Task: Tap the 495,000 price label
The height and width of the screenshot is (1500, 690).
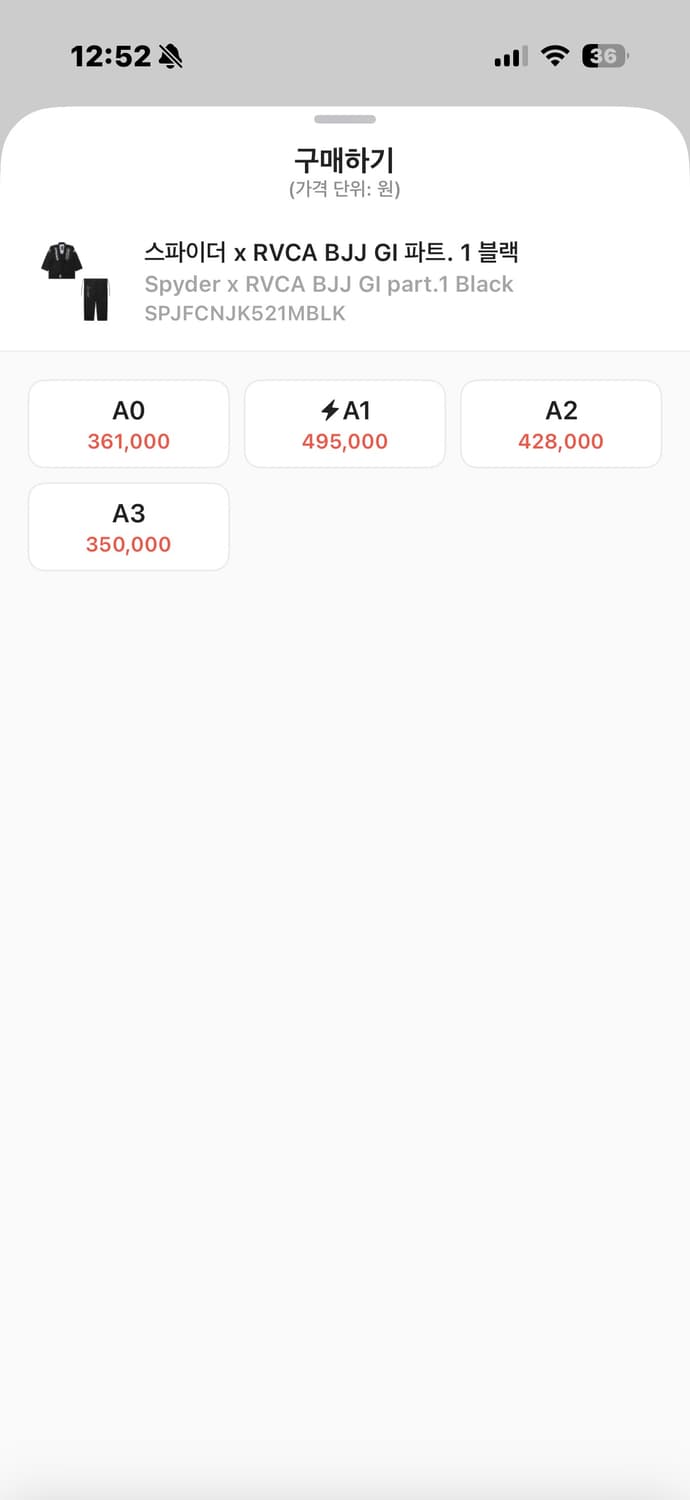Action: pyautogui.click(x=345, y=442)
